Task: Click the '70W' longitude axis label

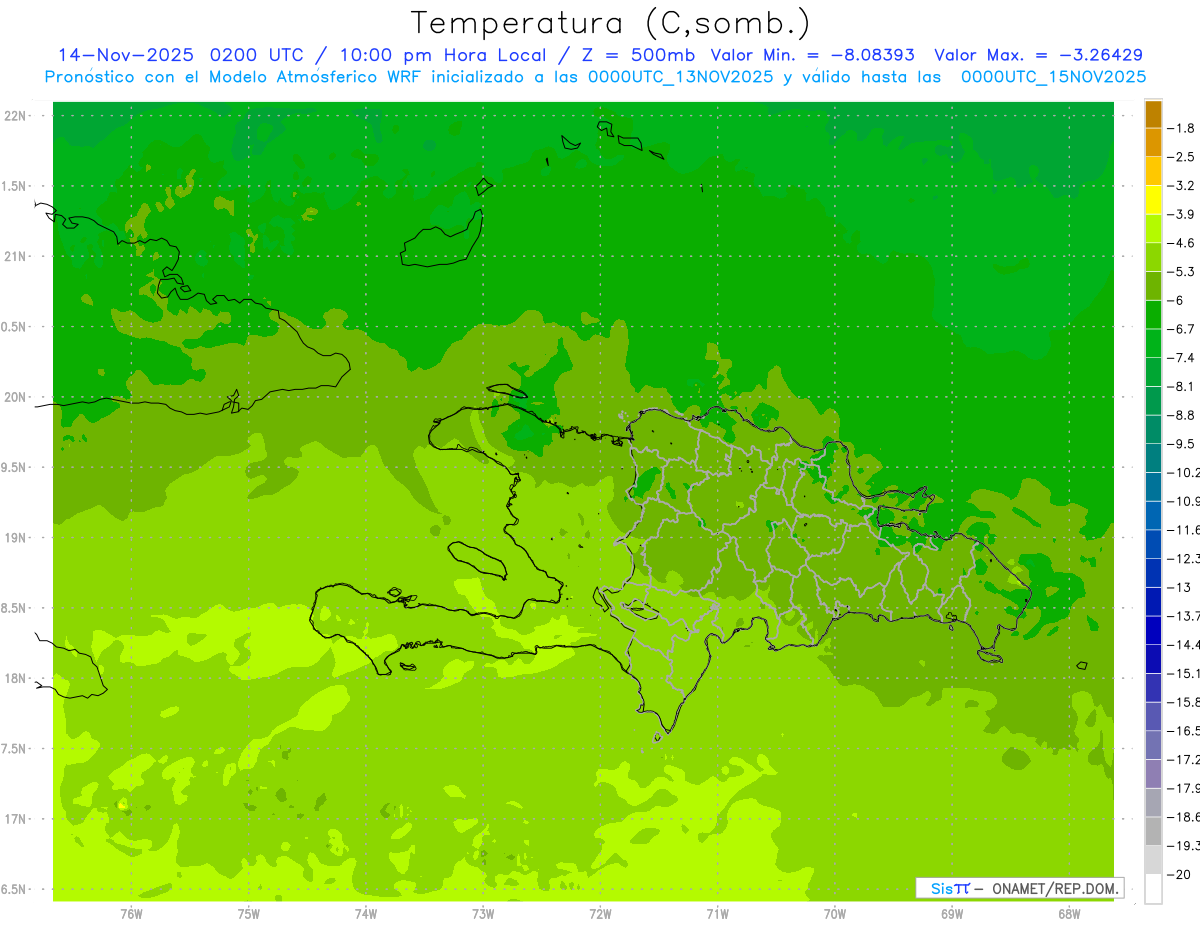Action: click(834, 914)
